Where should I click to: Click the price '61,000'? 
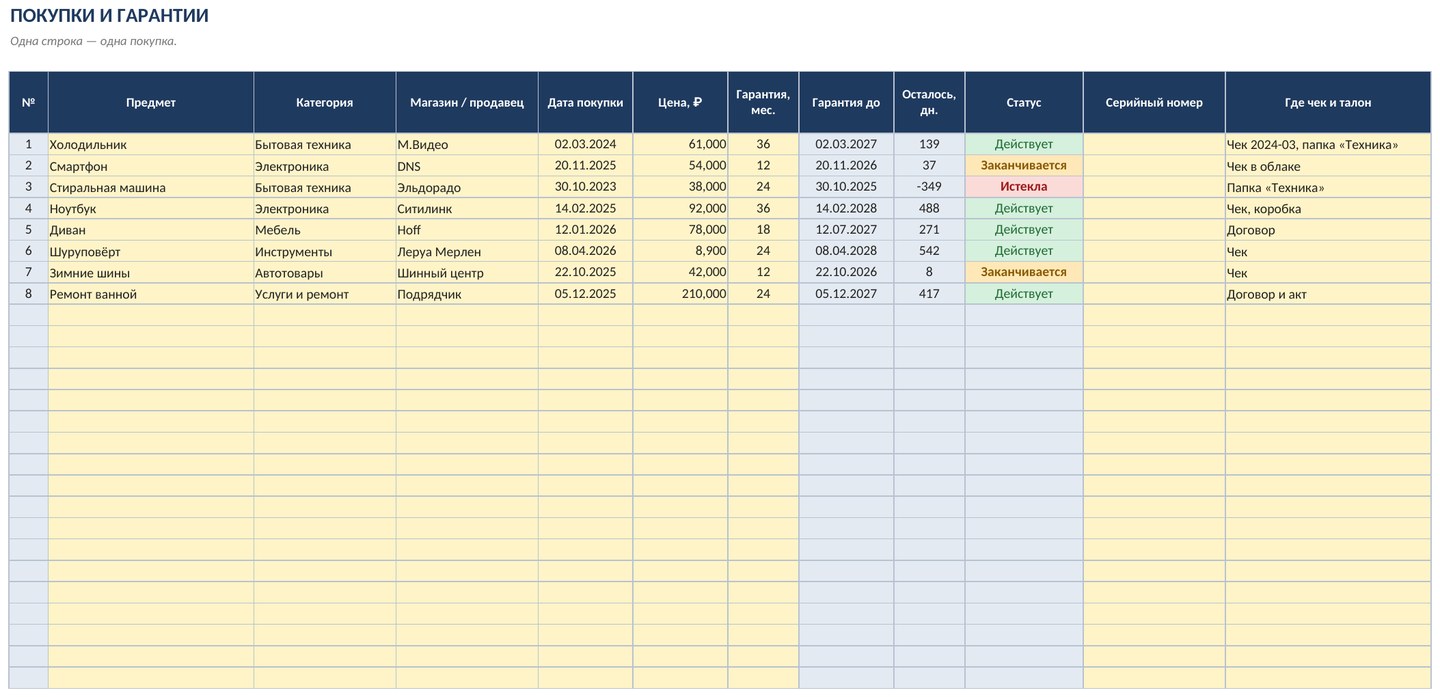pos(680,144)
